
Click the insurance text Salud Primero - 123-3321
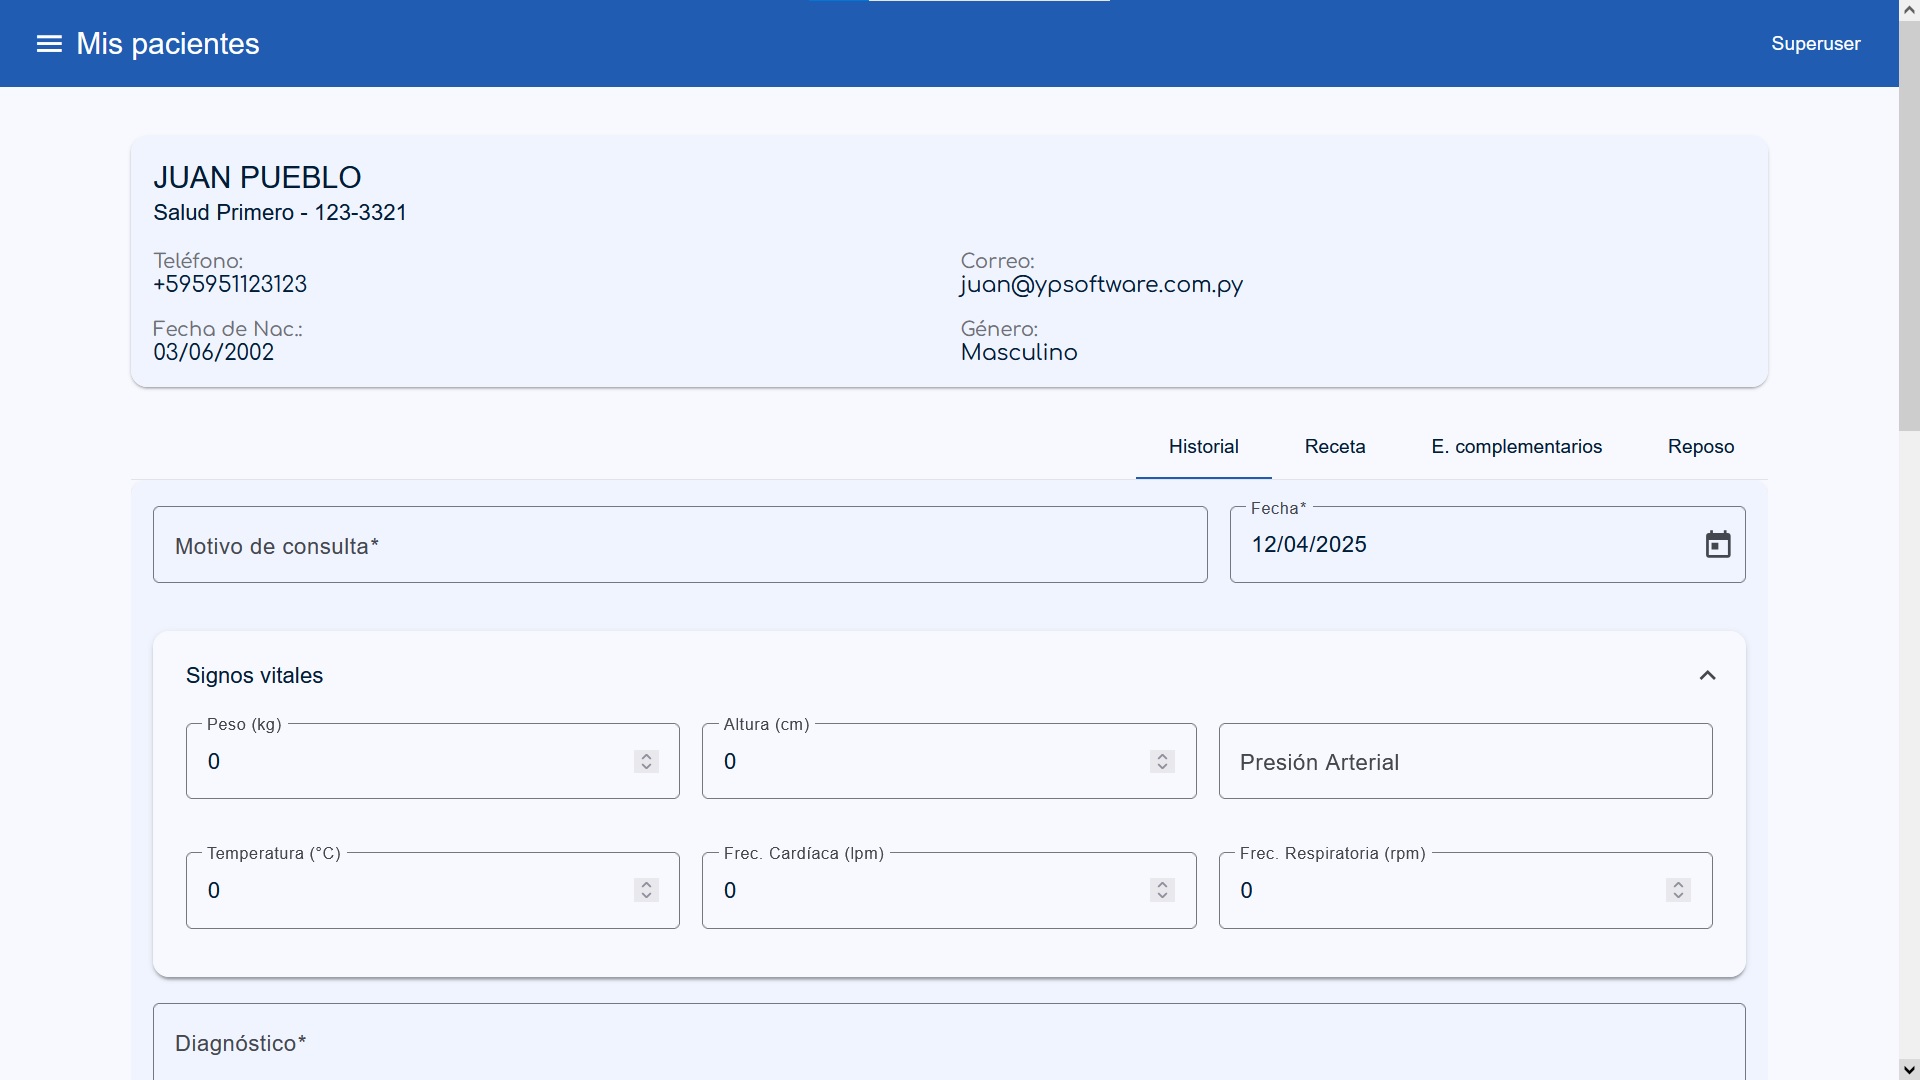(280, 212)
